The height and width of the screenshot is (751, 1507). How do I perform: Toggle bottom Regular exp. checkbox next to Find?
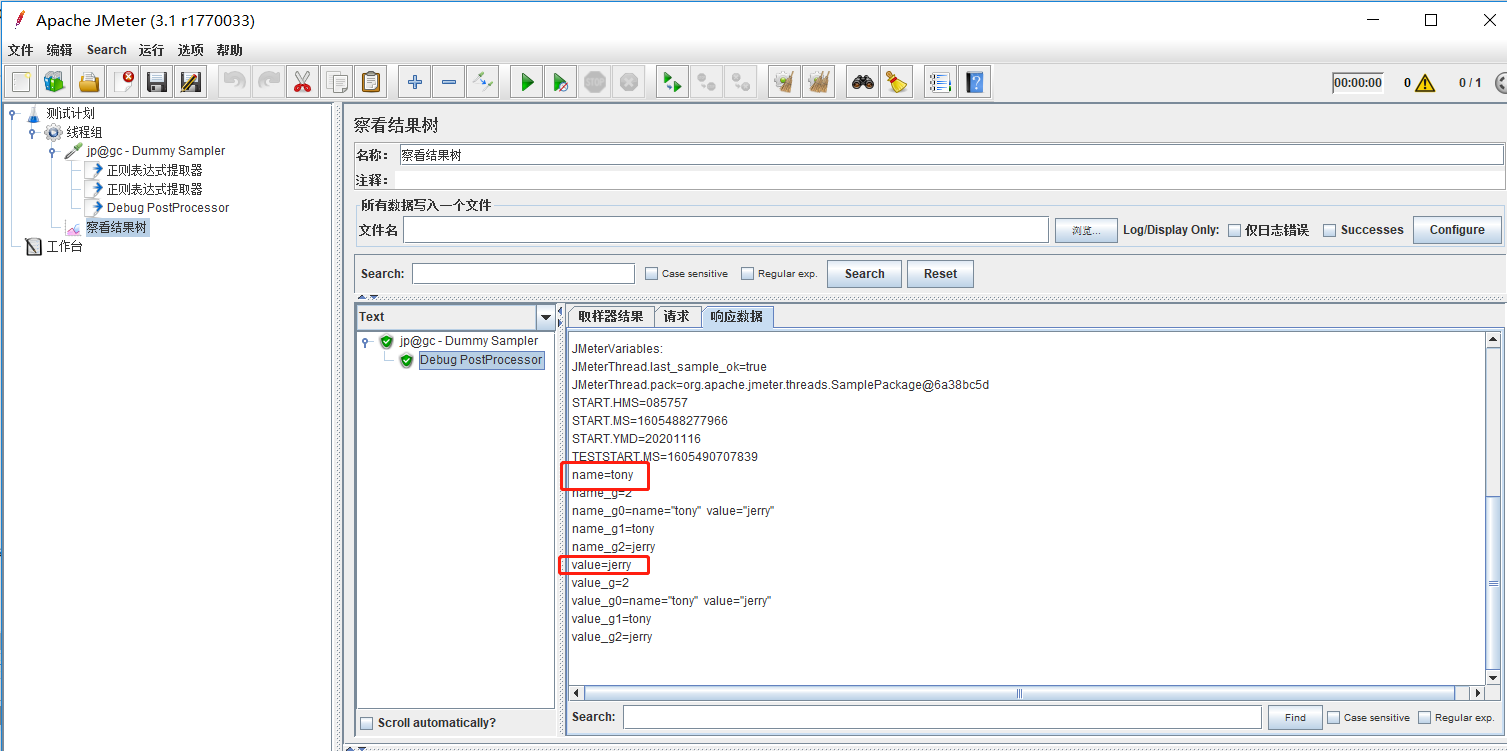coord(1424,718)
